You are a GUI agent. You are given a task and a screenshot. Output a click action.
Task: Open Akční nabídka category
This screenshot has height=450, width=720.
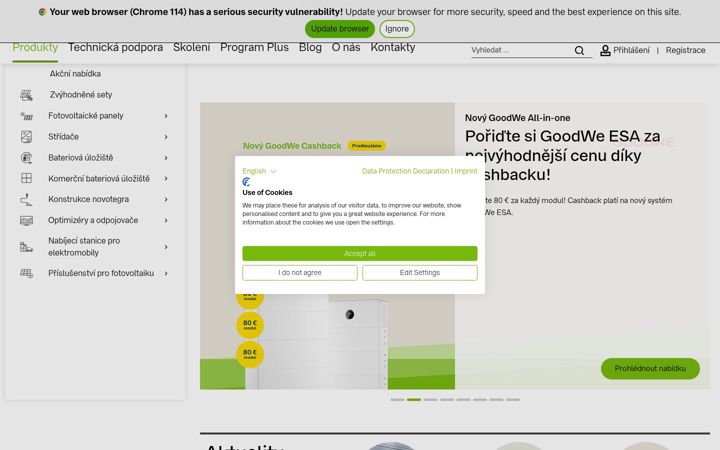tap(75, 74)
